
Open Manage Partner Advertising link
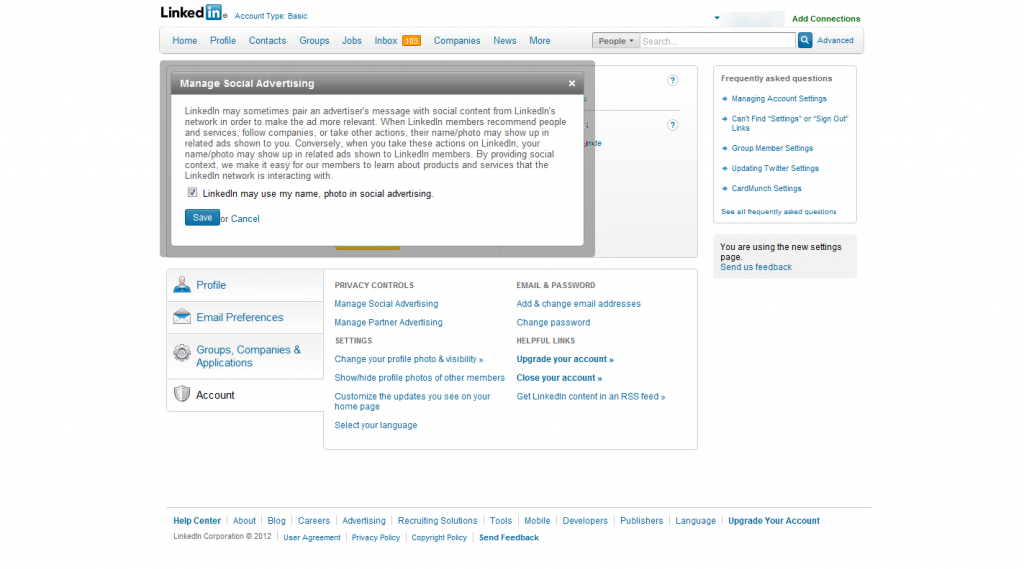point(388,322)
